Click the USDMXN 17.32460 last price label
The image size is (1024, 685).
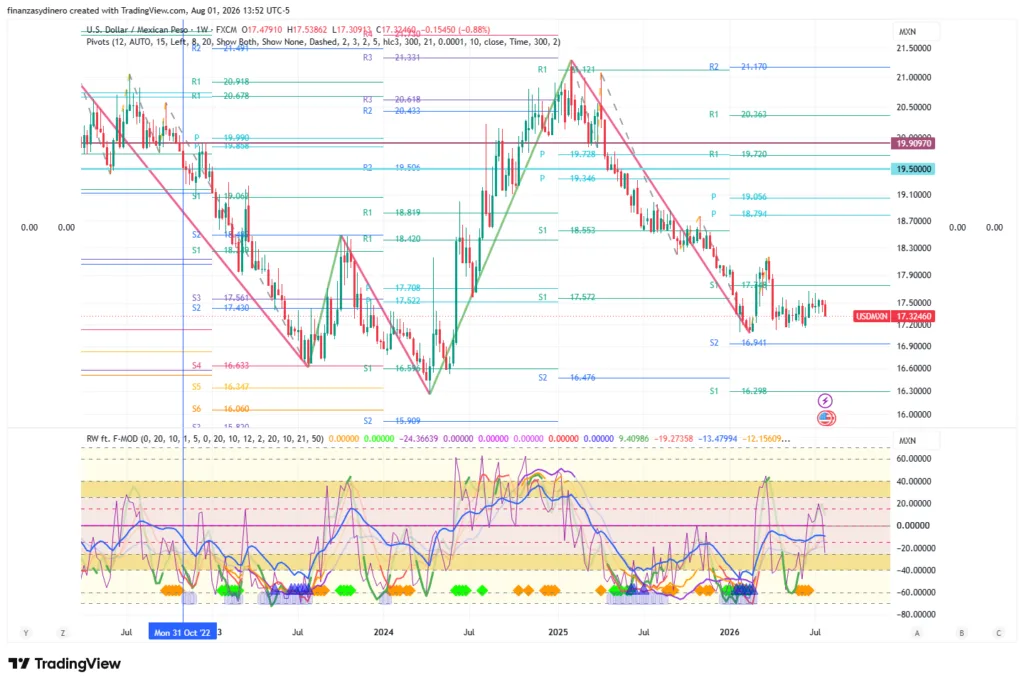[894, 316]
